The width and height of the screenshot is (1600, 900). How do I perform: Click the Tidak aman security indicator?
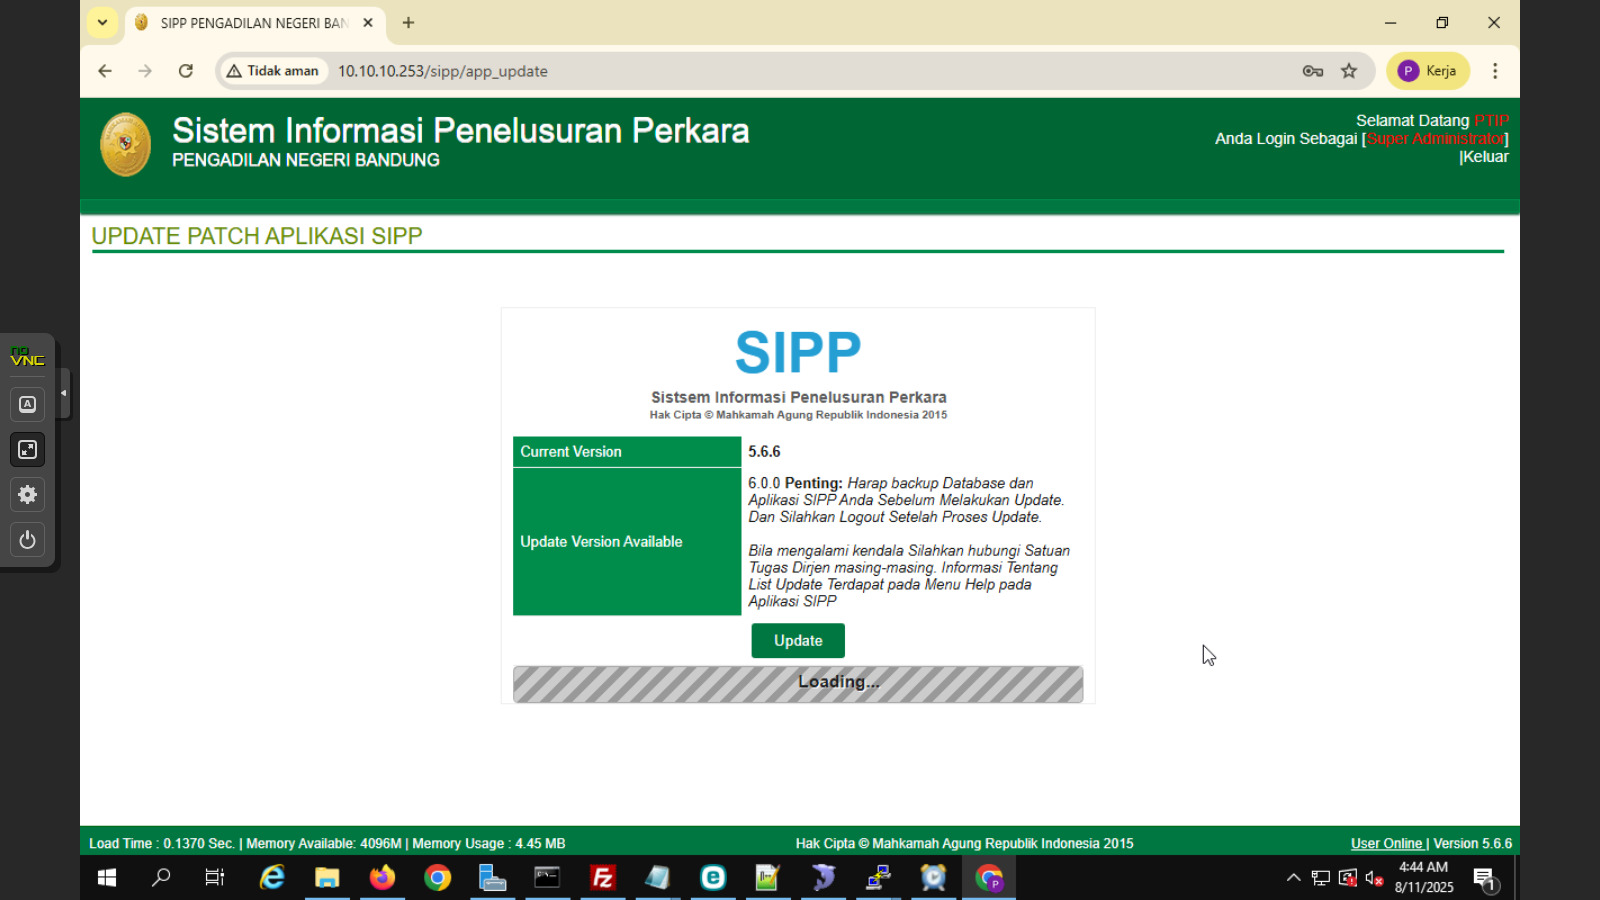[x=273, y=71]
